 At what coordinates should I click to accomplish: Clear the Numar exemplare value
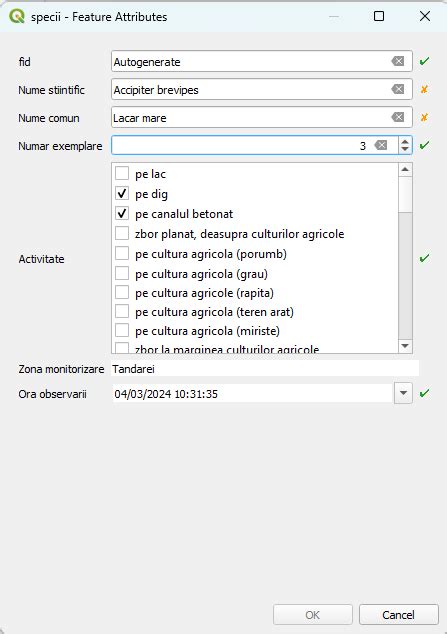381,145
